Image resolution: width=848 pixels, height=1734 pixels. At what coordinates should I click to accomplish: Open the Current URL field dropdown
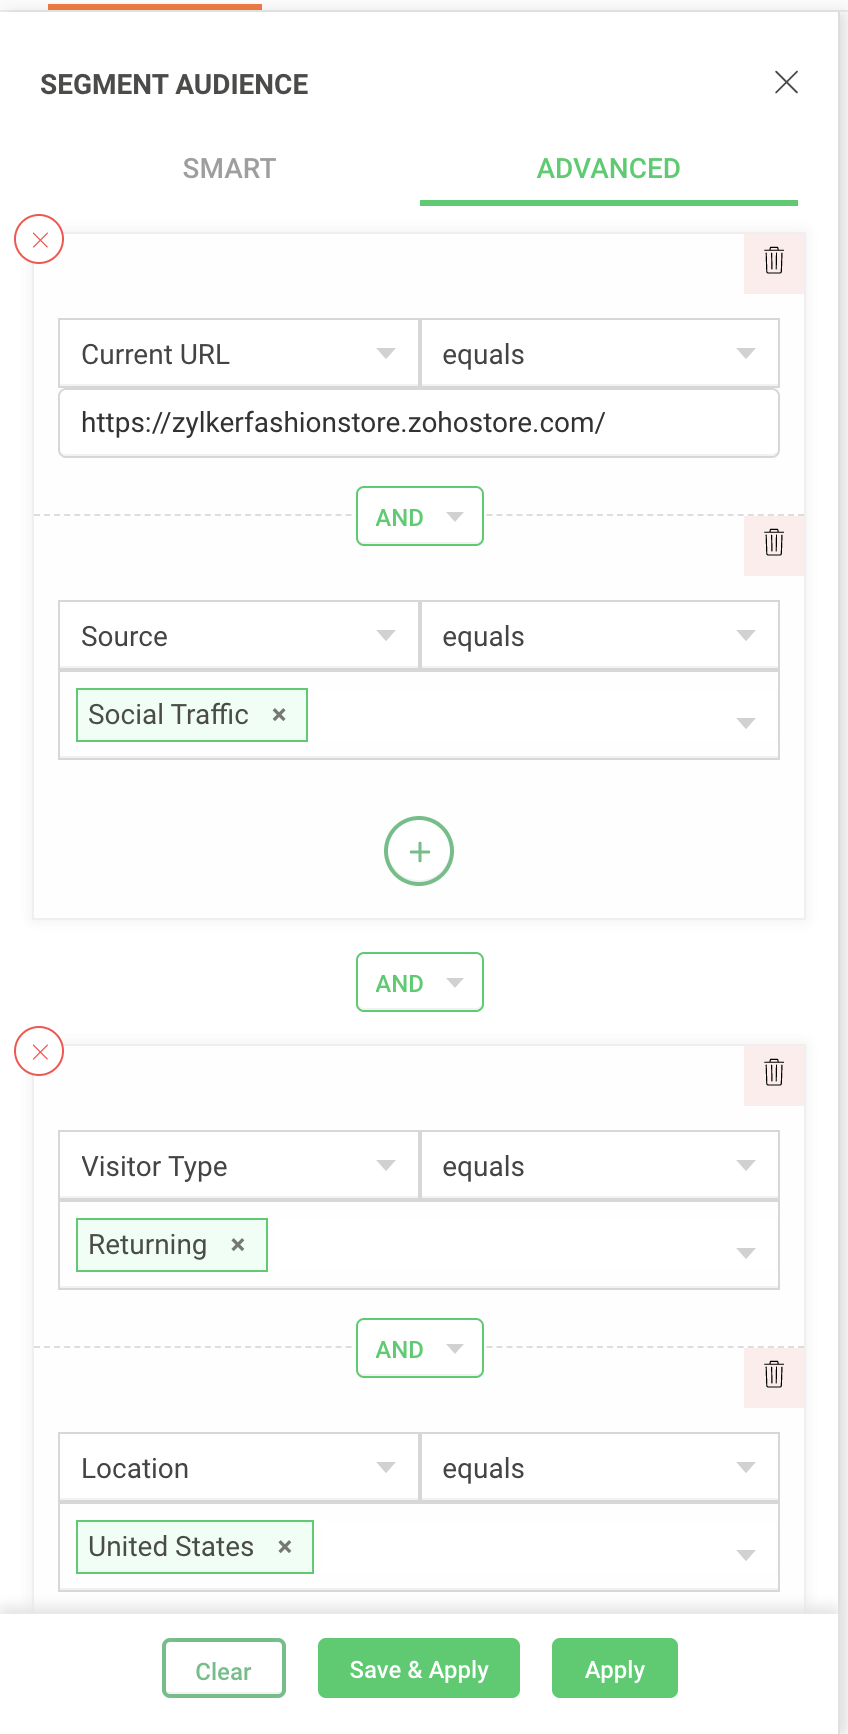pyautogui.click(x=238, y=354)
